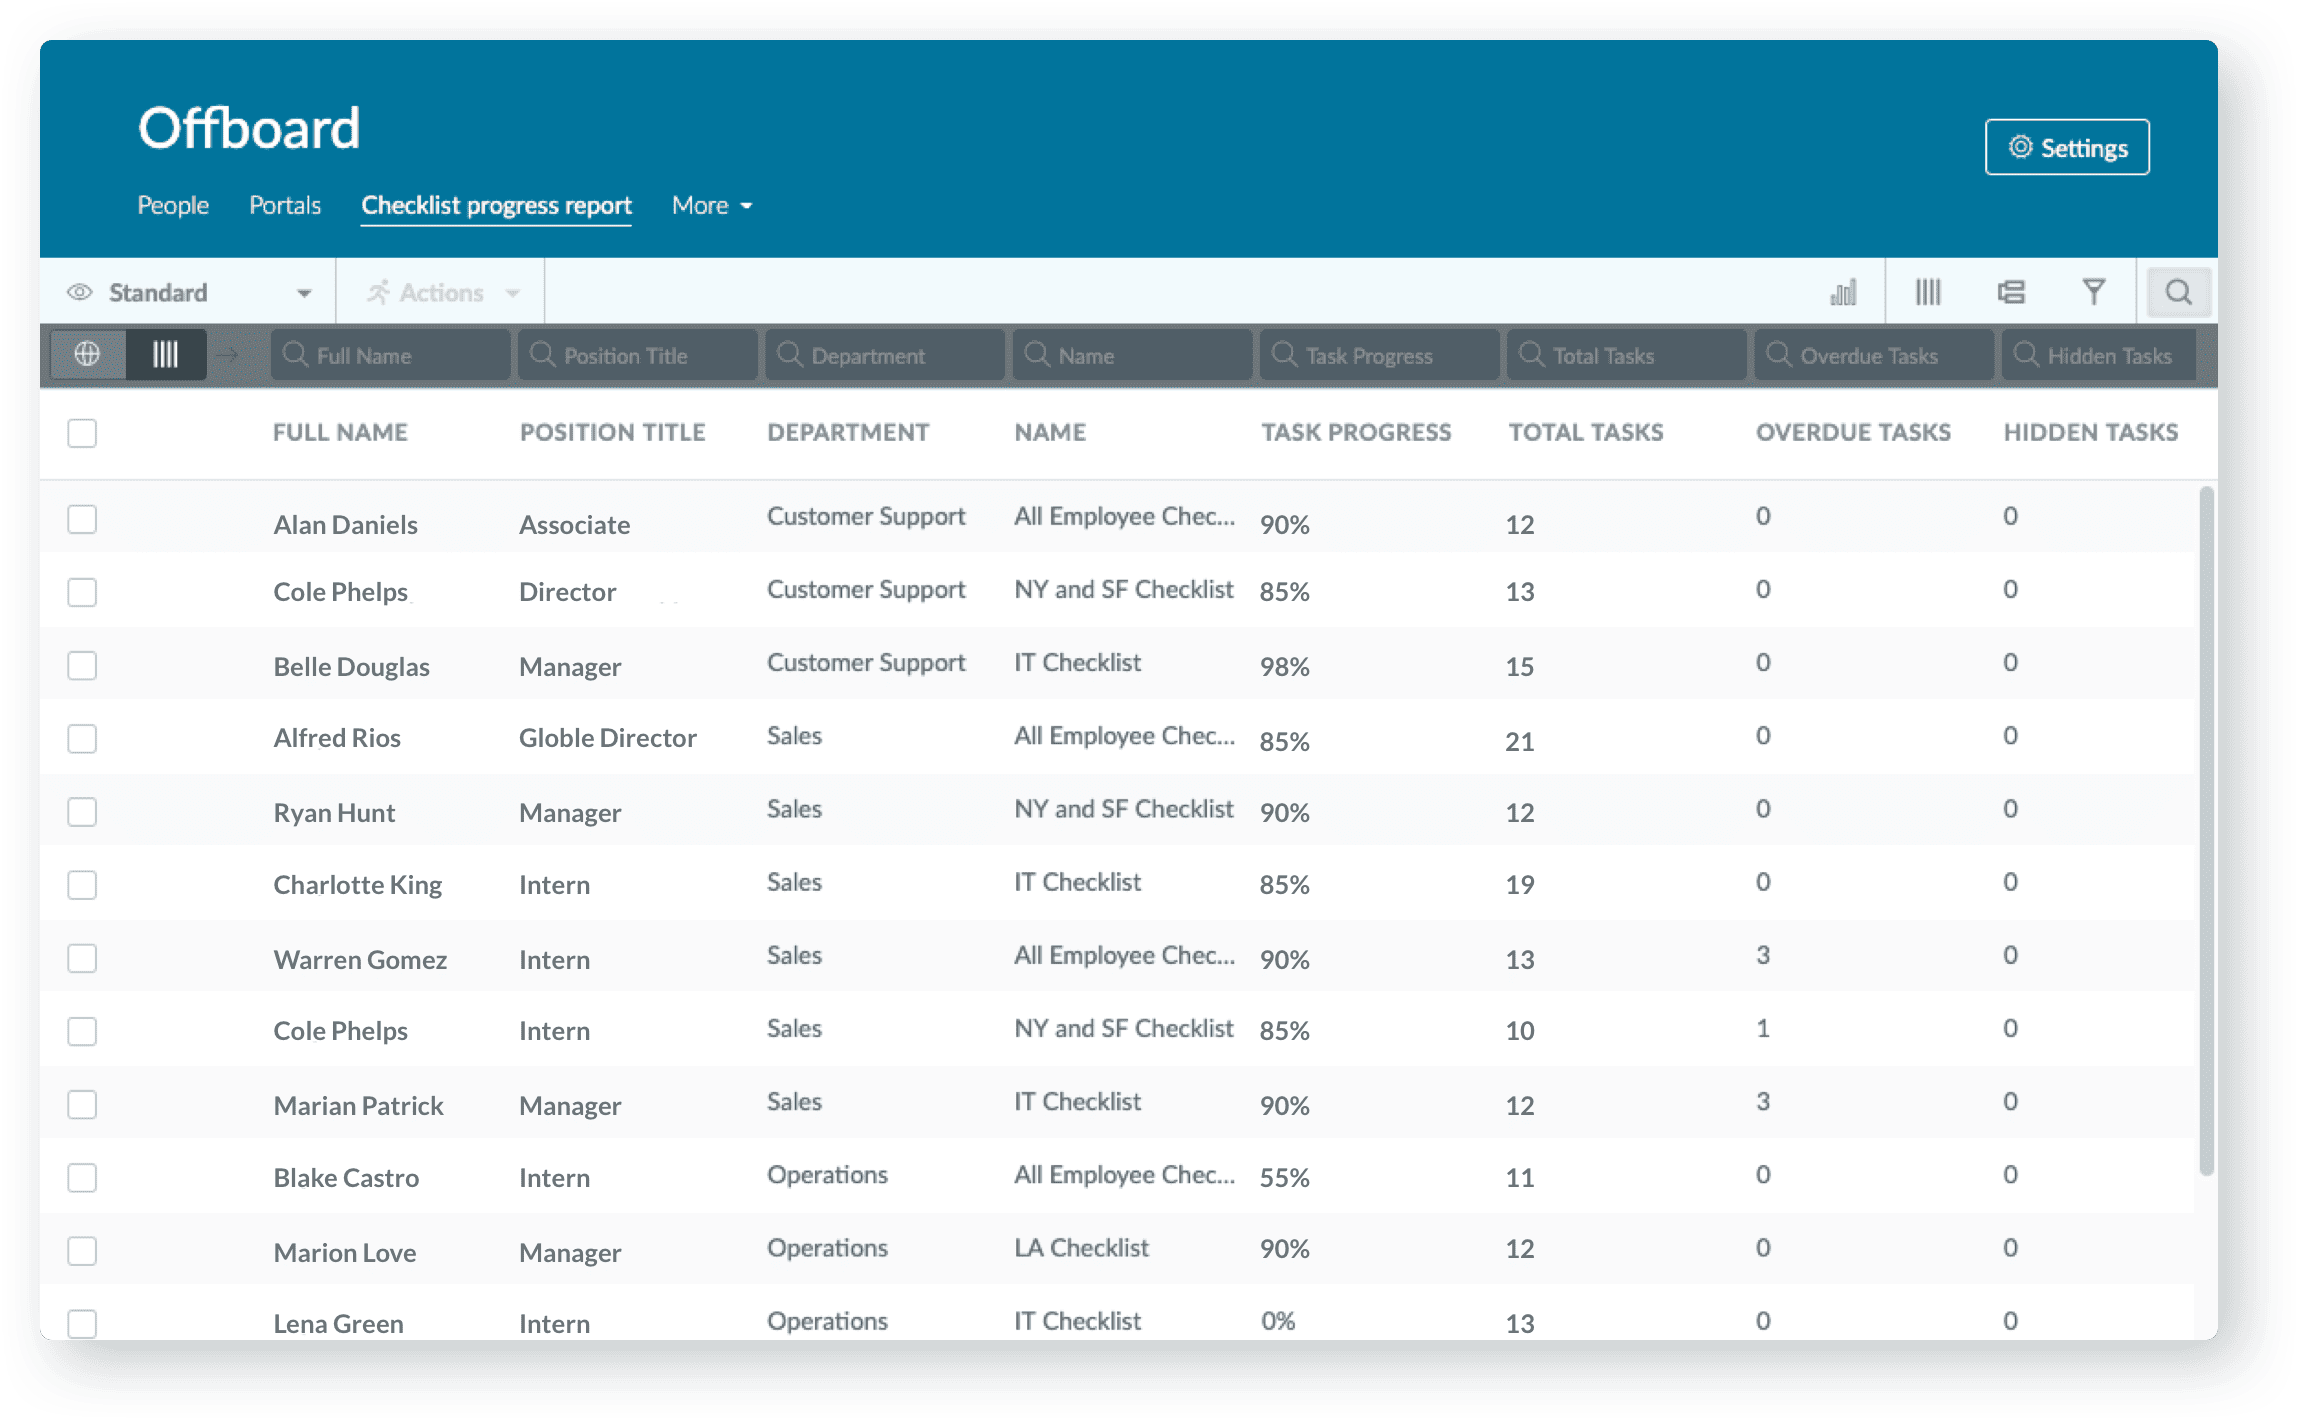Click the Checklist progress report tab
This screenshot has width=2298, height=1420.
497,204
